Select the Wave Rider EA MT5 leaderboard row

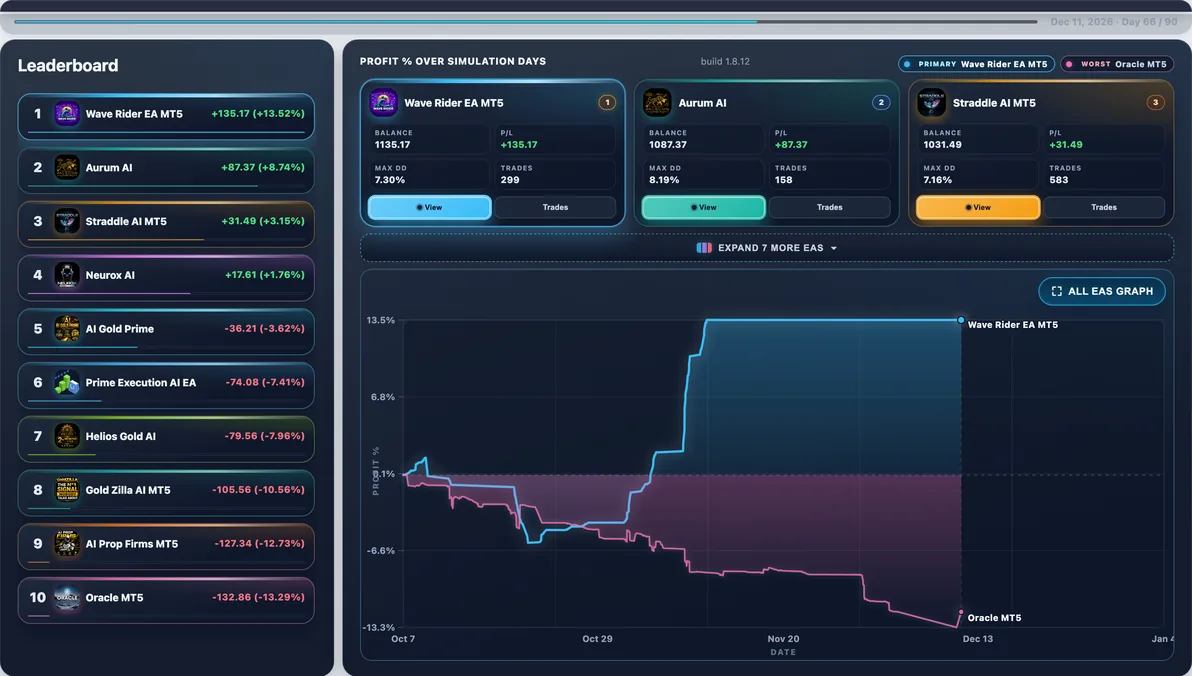click(x=166, y=116)
